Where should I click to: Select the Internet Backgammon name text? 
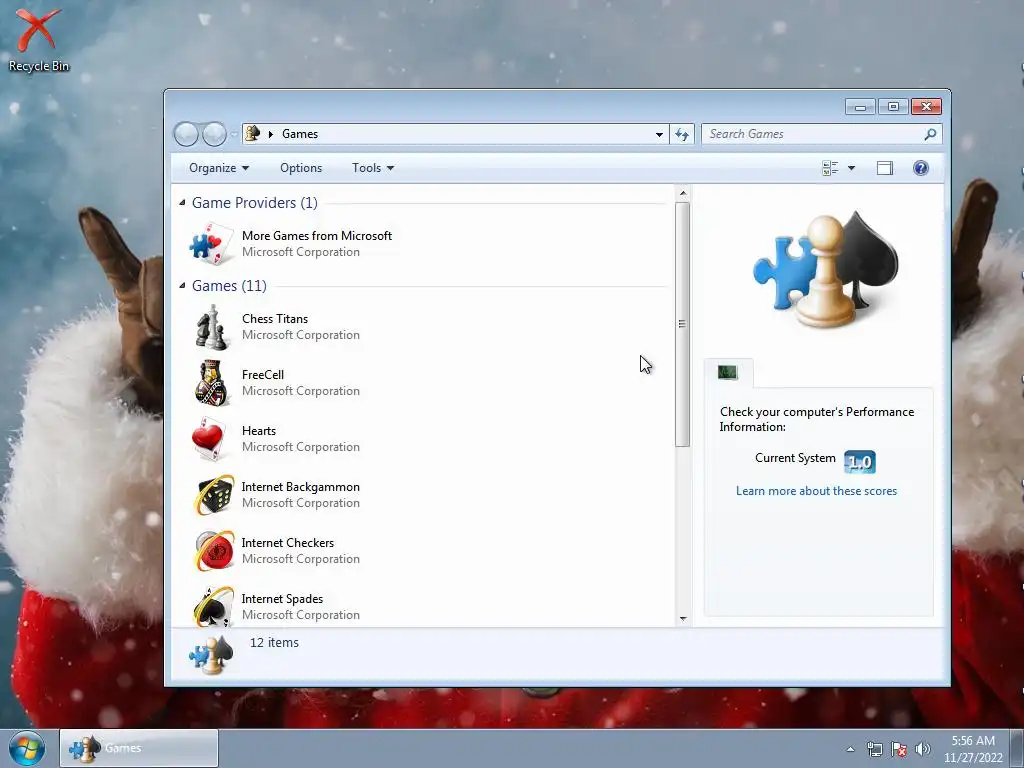tap(300, 487)
